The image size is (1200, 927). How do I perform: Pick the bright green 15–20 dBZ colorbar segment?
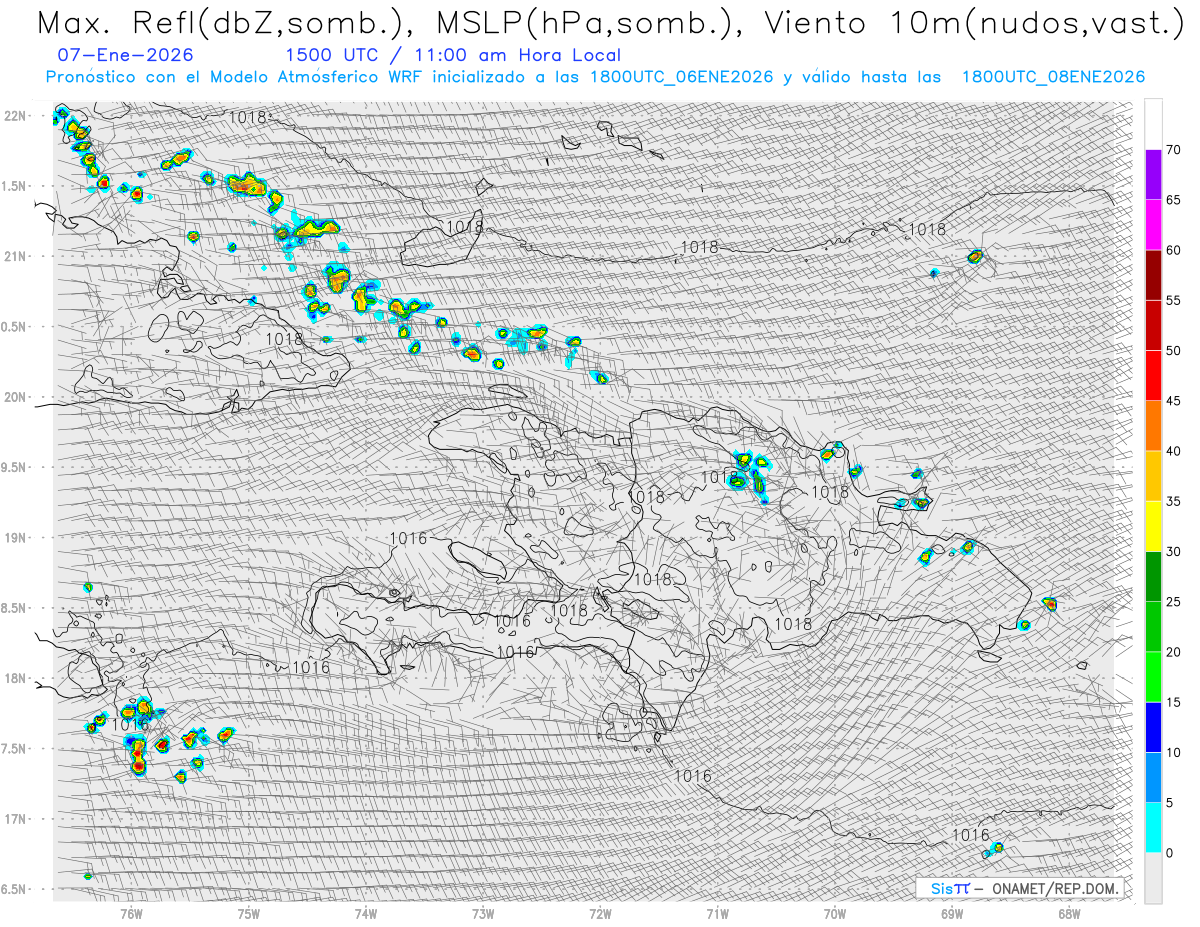click(x=1153, y=677)
